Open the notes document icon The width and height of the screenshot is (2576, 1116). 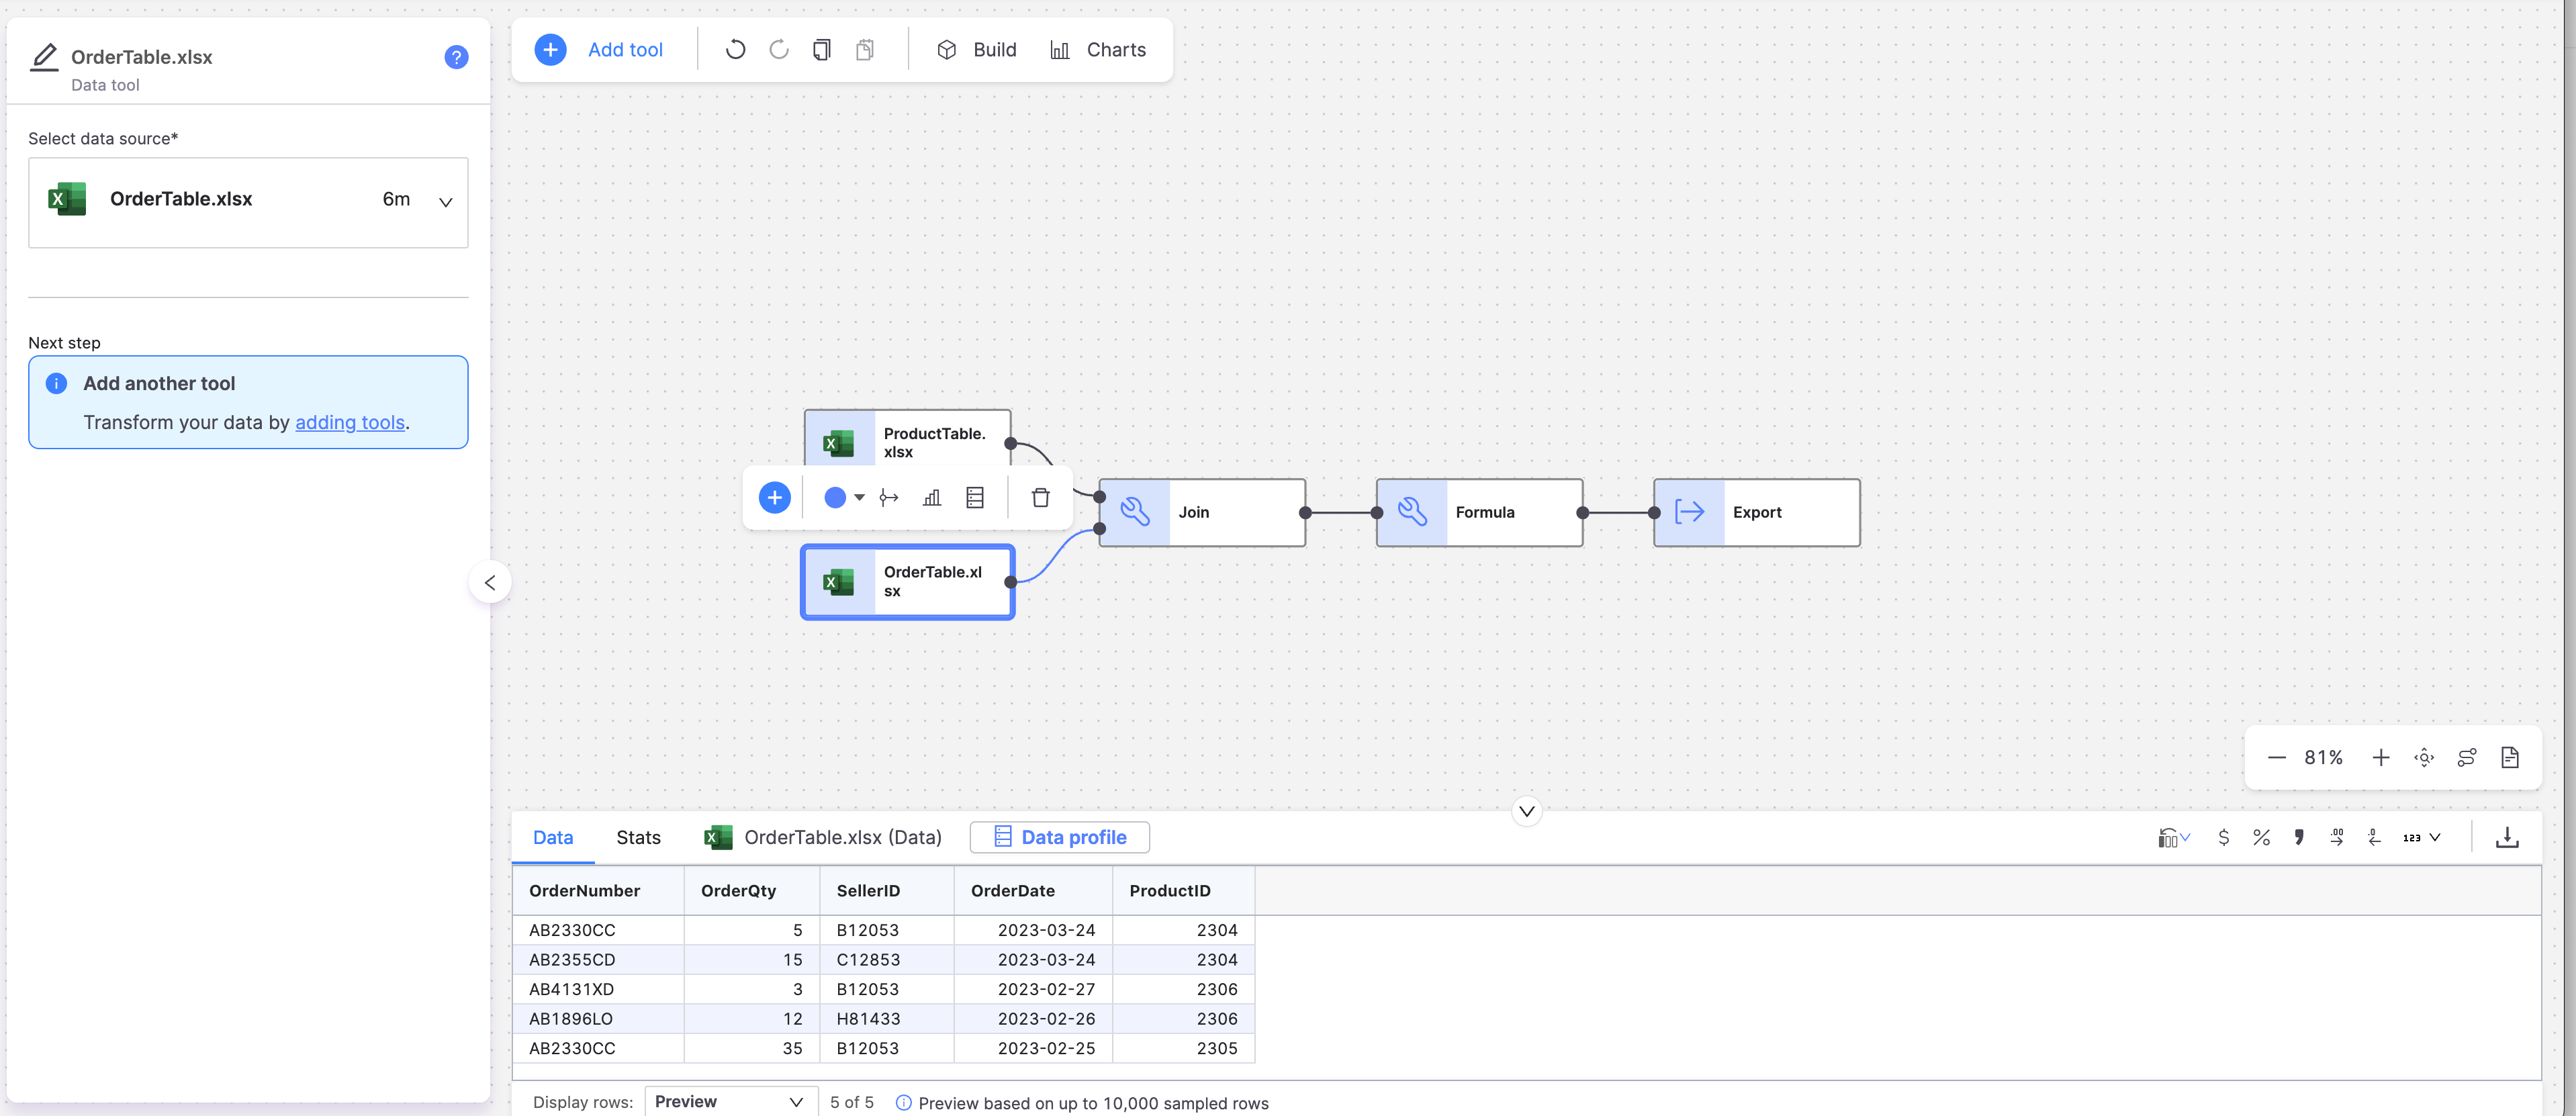pos(2510,757)
